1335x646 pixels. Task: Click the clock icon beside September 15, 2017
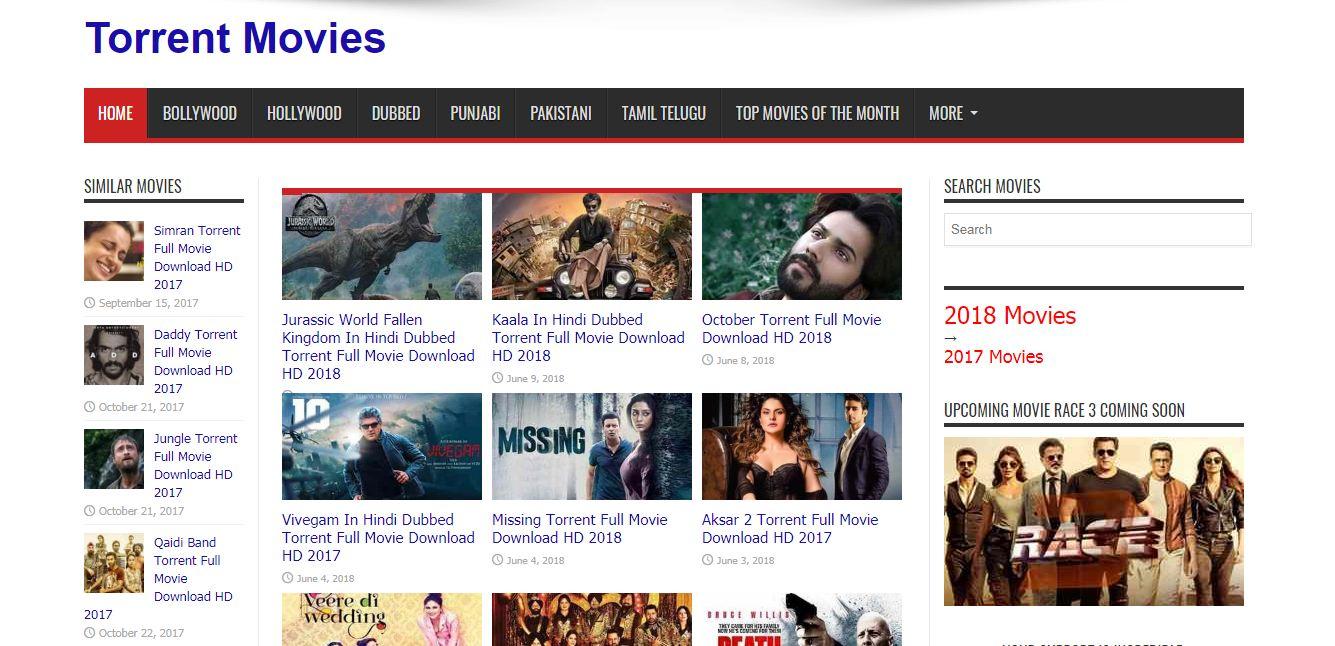click(90, 303)
